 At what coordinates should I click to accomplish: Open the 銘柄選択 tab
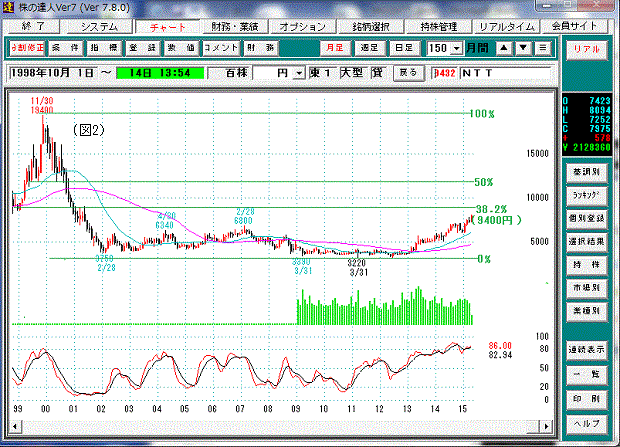[x=370, y=27]
